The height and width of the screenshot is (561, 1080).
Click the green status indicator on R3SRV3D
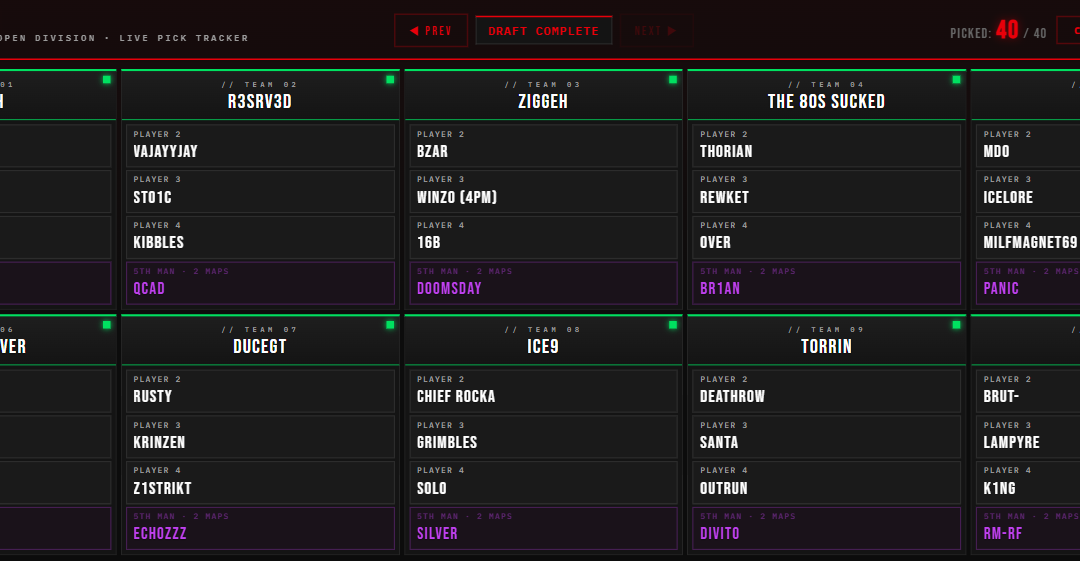(390, 79)
